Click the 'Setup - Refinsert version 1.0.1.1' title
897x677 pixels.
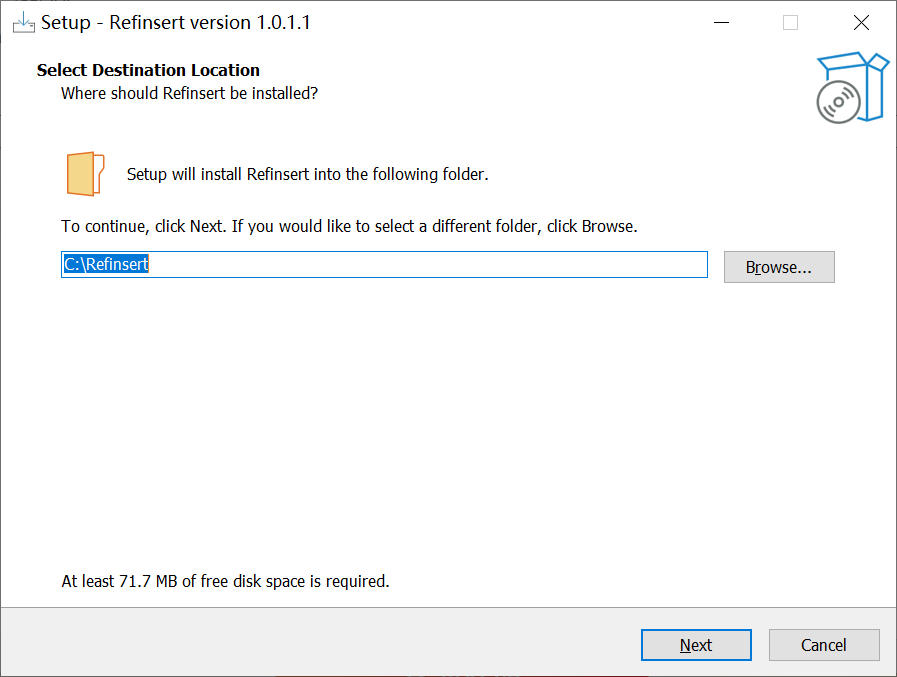(176, 23)
